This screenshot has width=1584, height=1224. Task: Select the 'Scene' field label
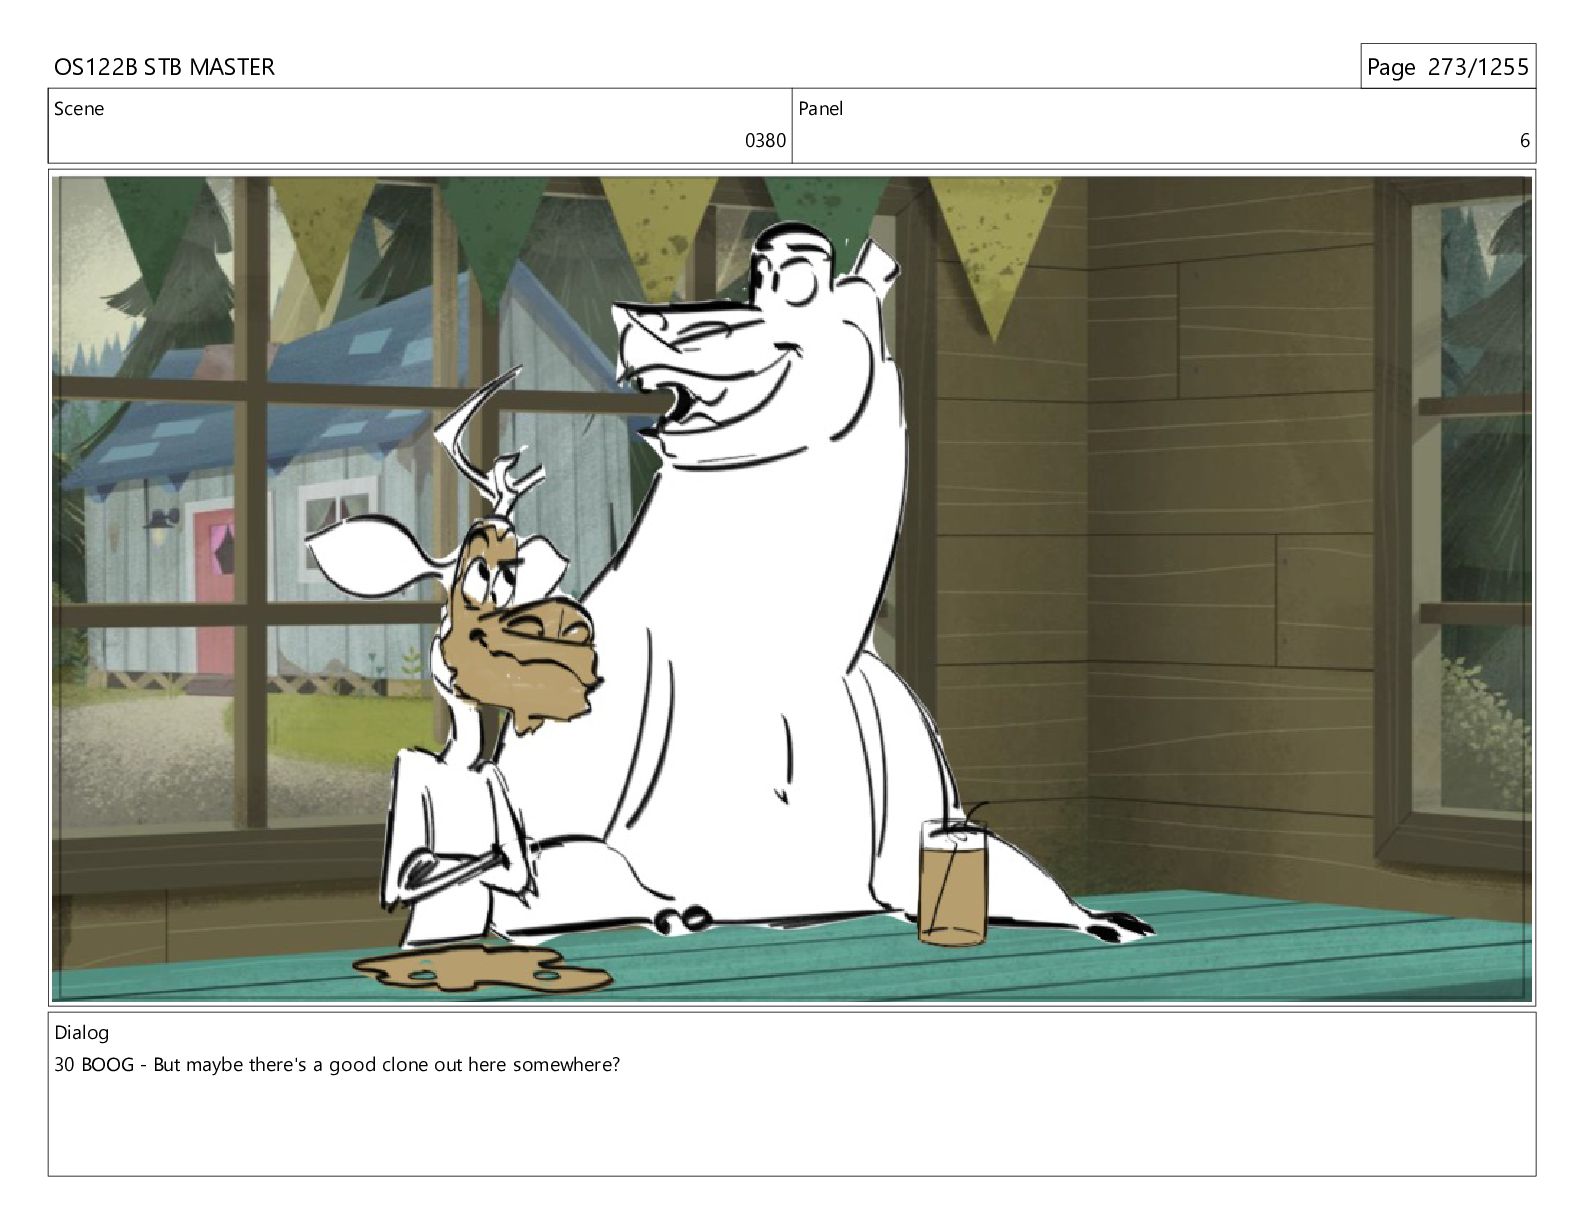point(79,109)
